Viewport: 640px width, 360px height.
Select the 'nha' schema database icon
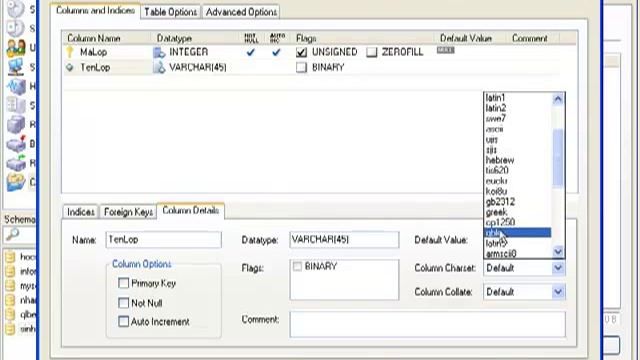(x=11, y=300)
